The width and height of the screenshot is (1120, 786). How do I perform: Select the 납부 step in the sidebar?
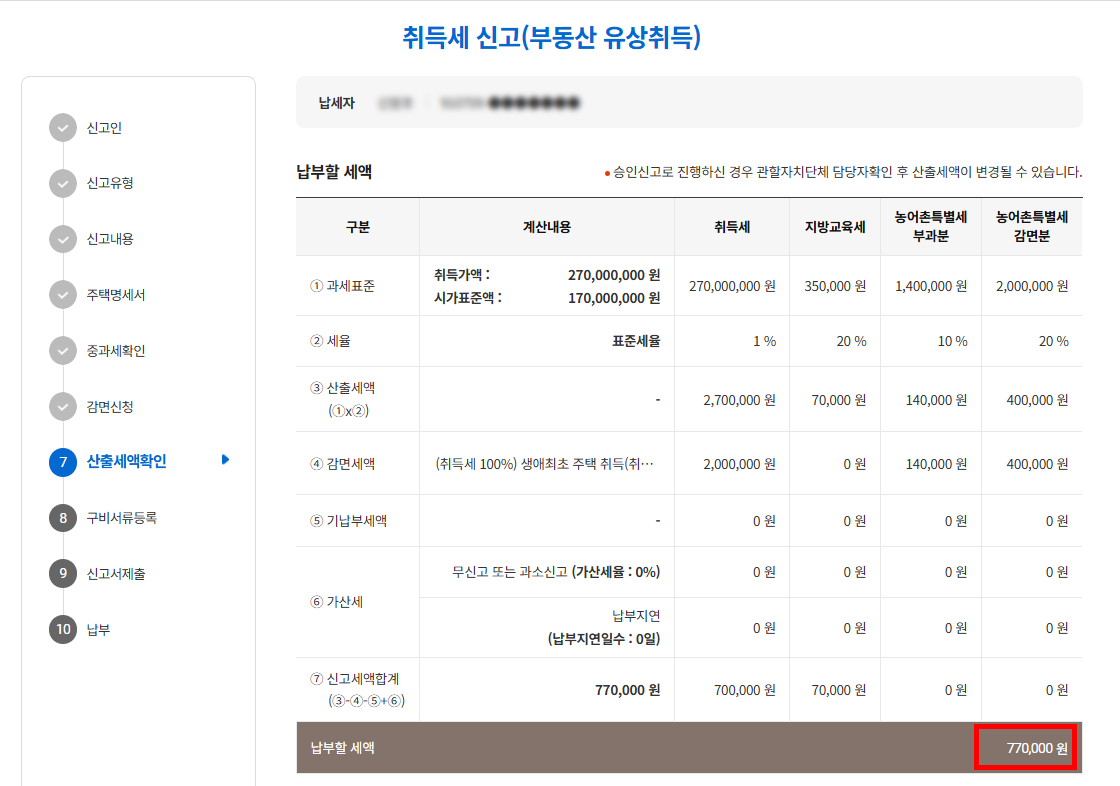coord(98,629)
